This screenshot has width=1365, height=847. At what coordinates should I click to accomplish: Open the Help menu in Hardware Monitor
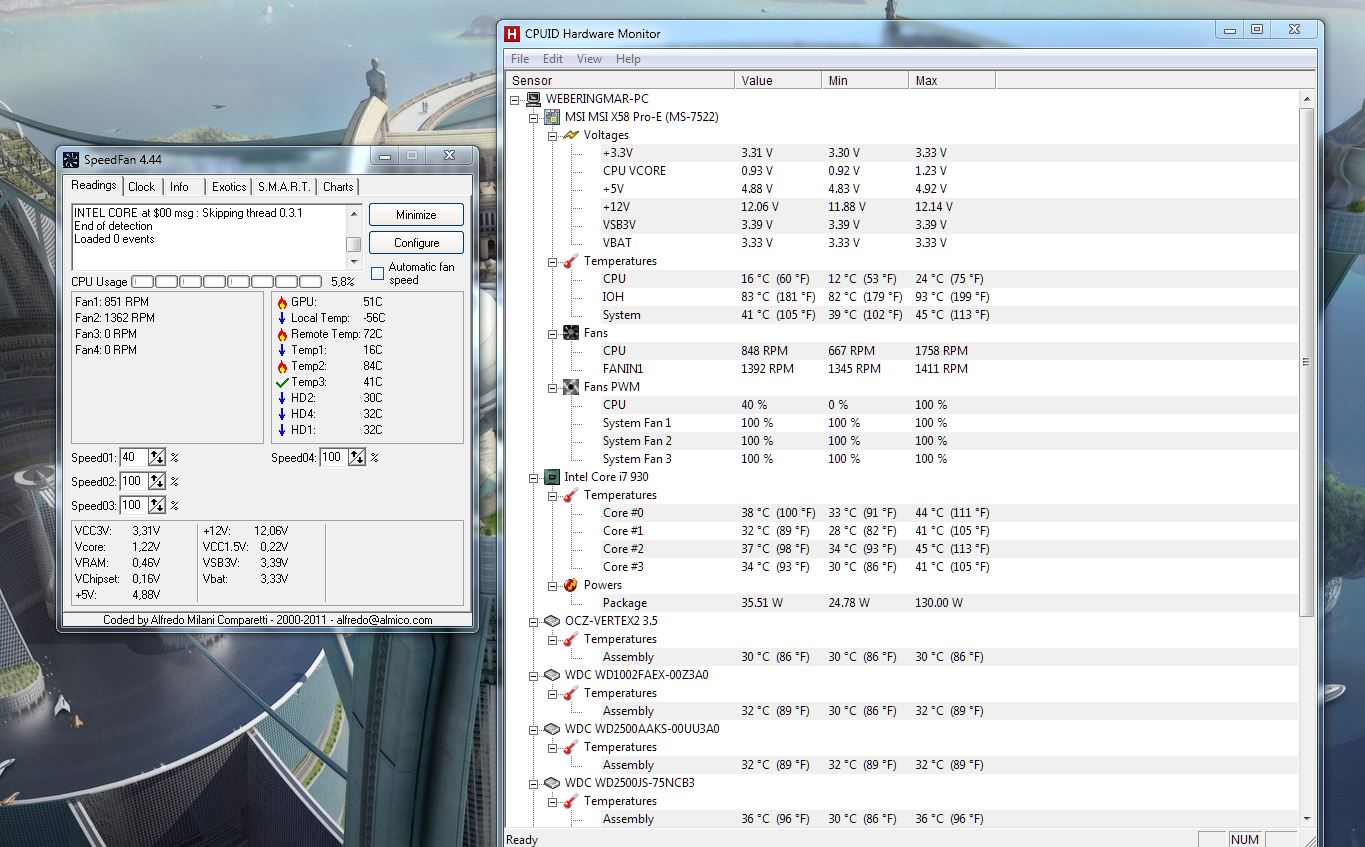coord(628,59)
